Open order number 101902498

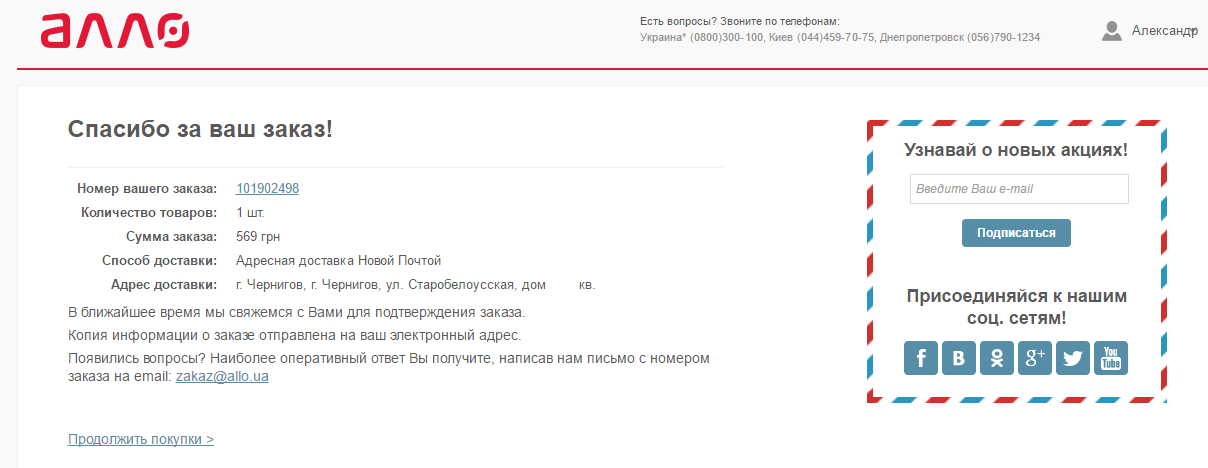point(267,188)
